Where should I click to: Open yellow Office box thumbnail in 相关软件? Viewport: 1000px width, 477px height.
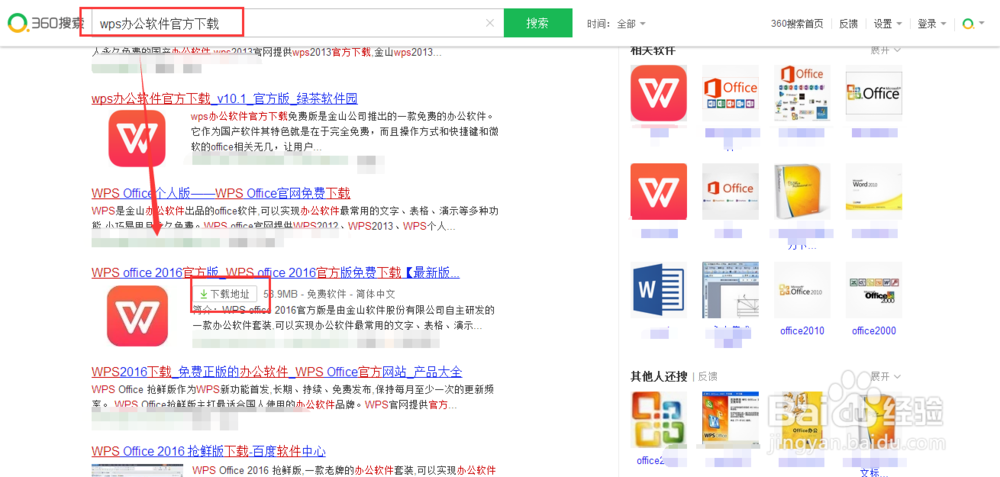tap(802, 192)
